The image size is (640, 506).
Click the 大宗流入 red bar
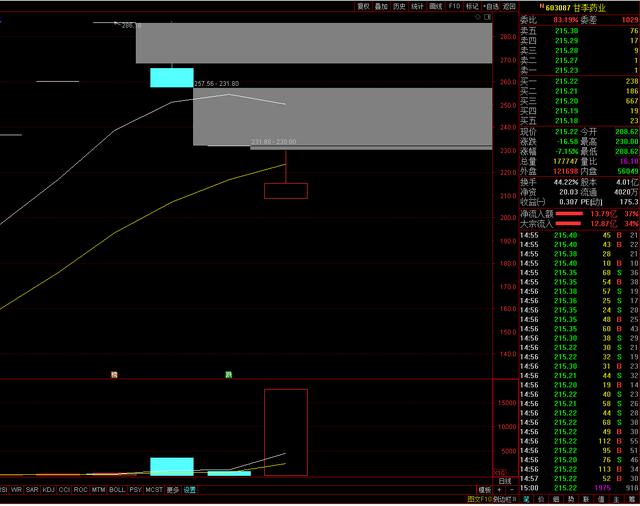568,223
